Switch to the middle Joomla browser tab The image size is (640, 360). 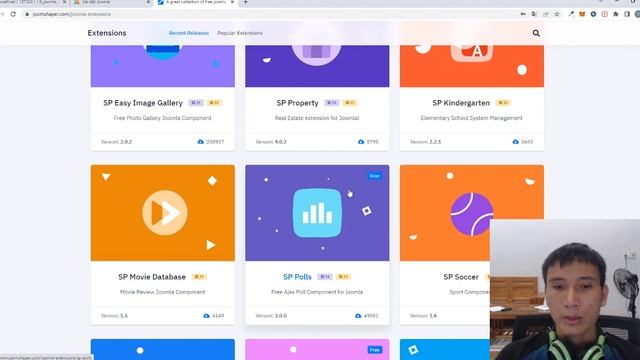tap(110, 2)
